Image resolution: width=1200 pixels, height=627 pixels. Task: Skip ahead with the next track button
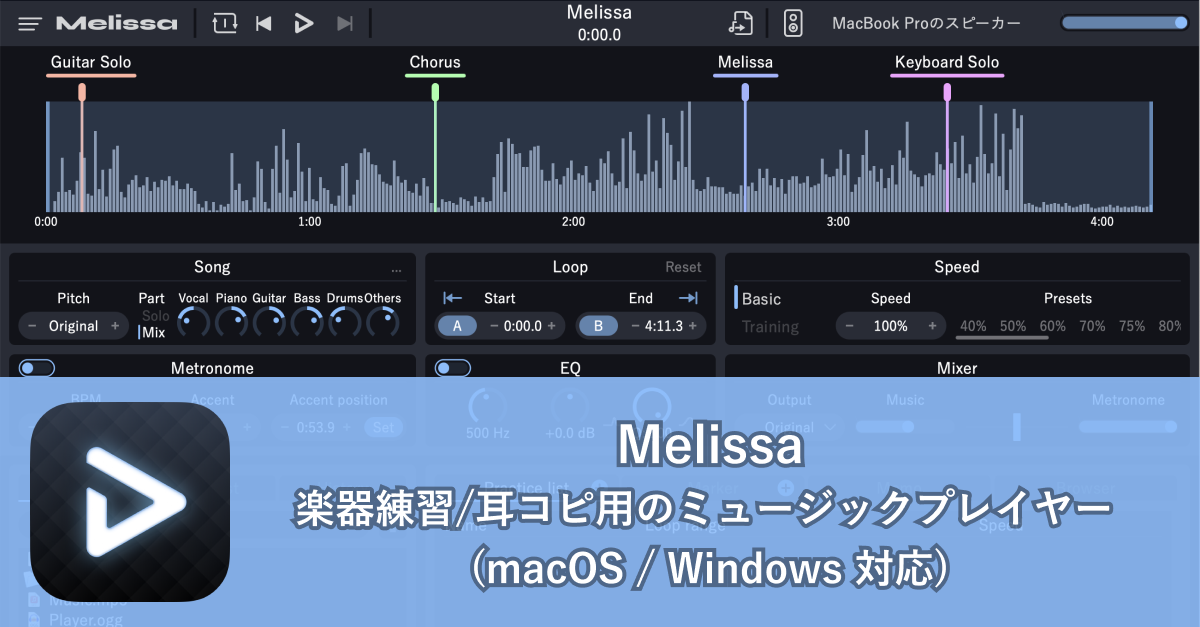click(345, 23)
